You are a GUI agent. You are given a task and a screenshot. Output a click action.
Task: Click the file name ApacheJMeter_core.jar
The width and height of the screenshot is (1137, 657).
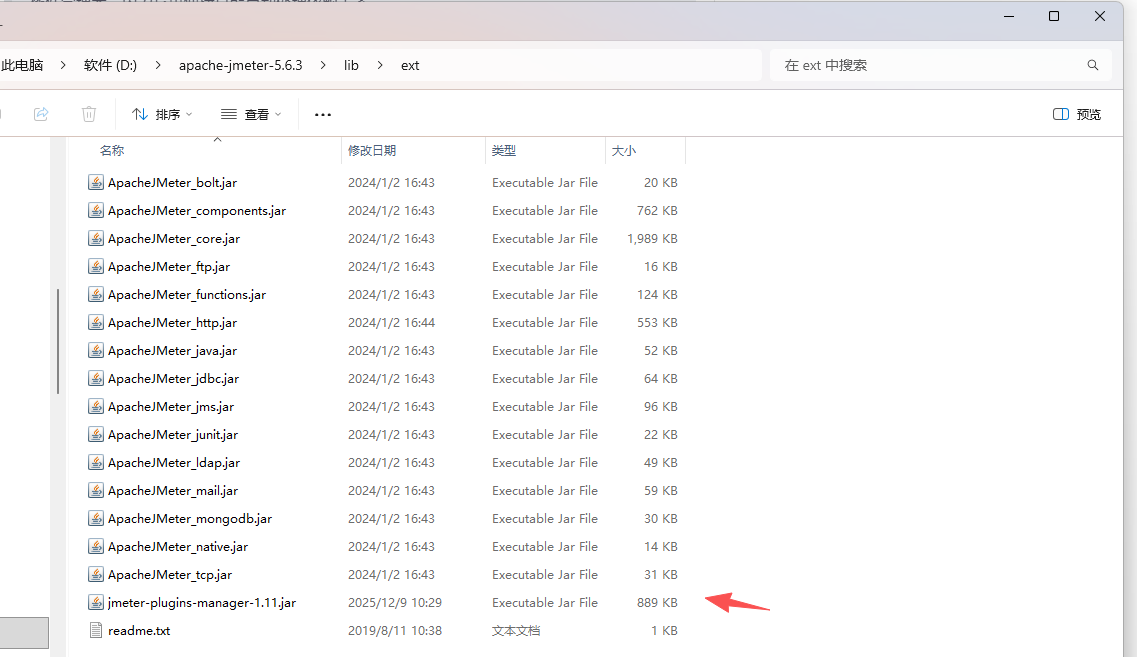pos(174,239)
